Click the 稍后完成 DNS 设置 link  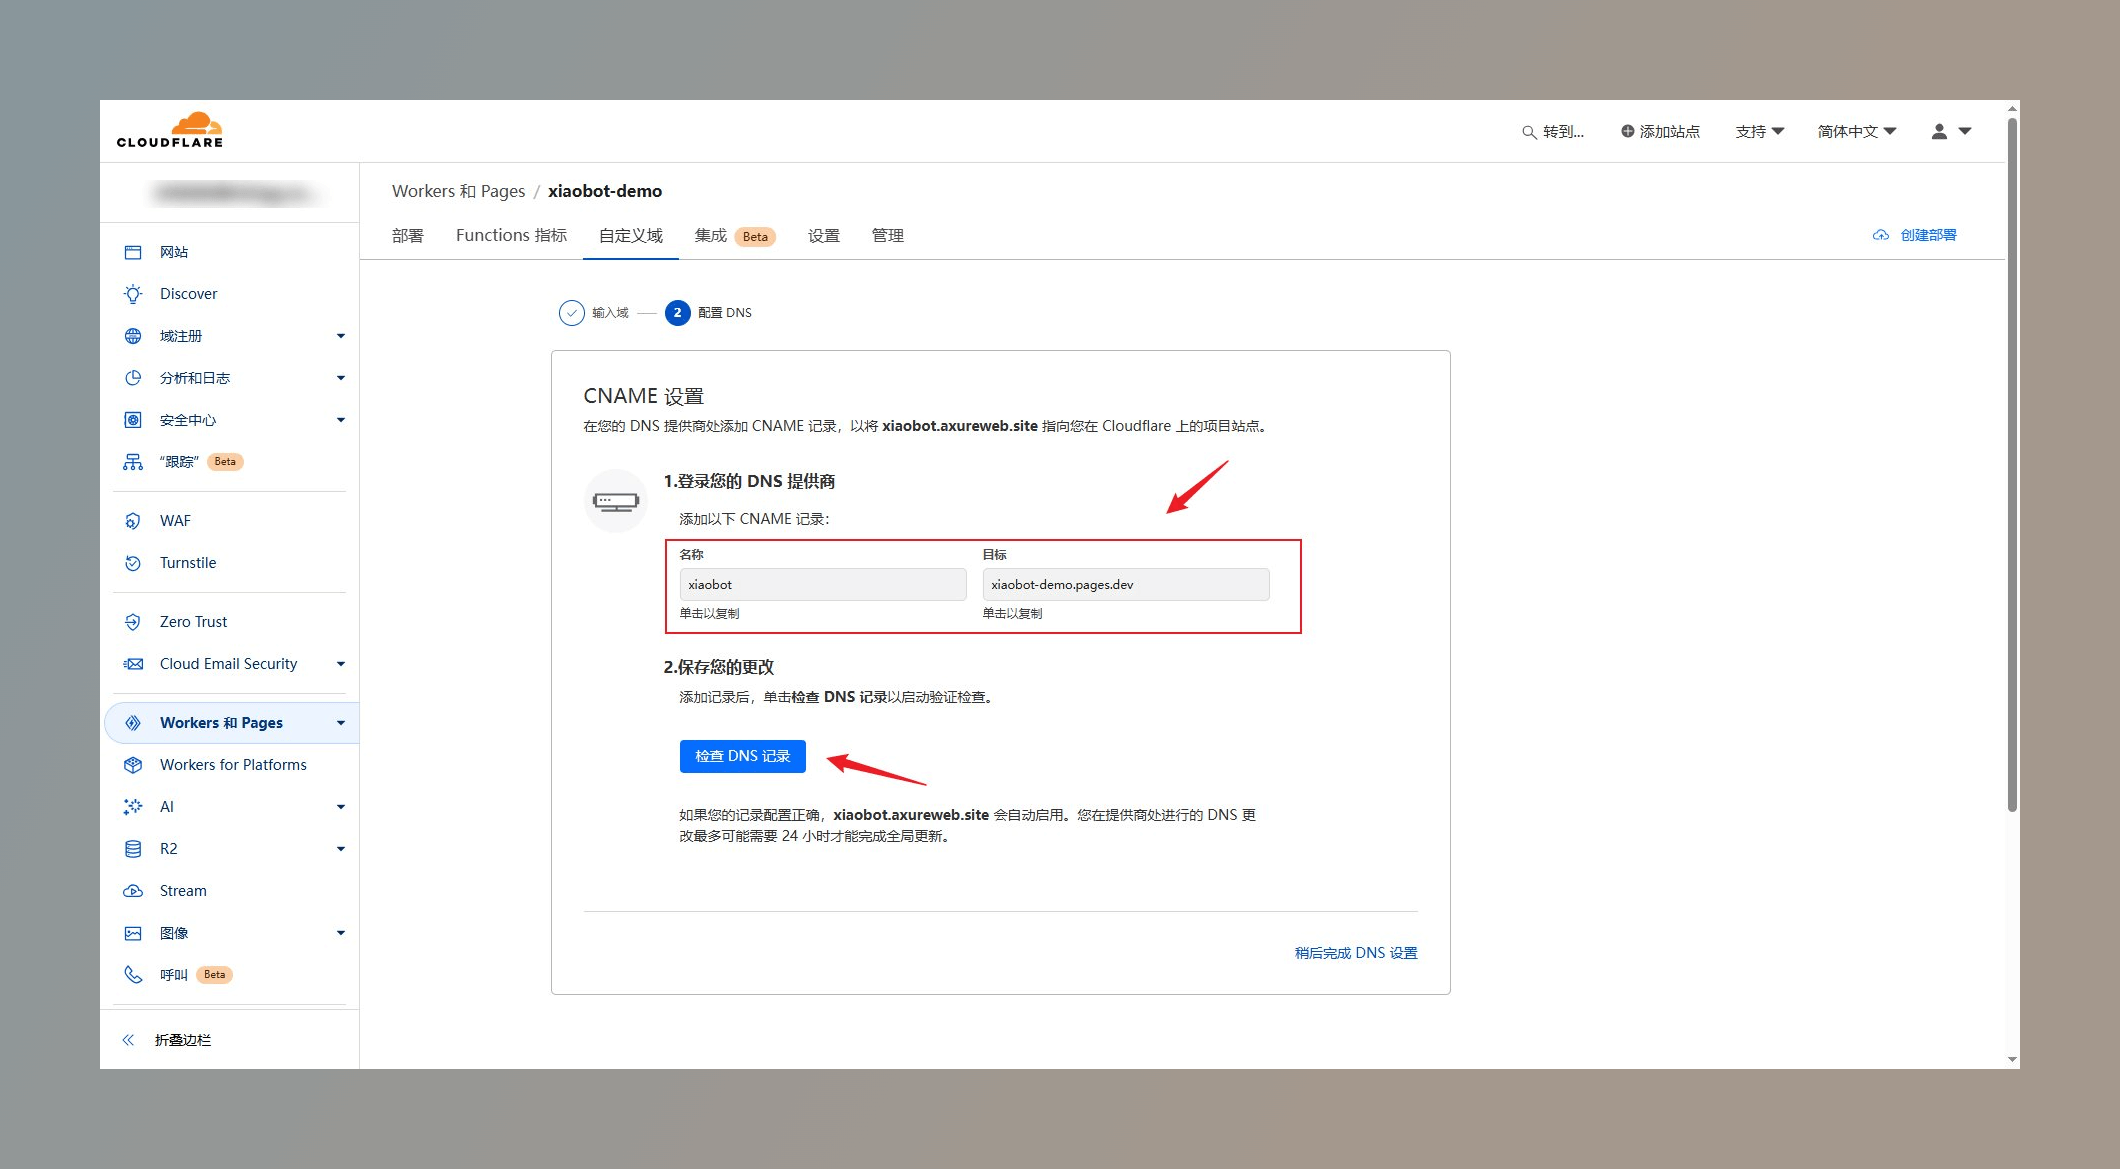(x=1356, y=953)
